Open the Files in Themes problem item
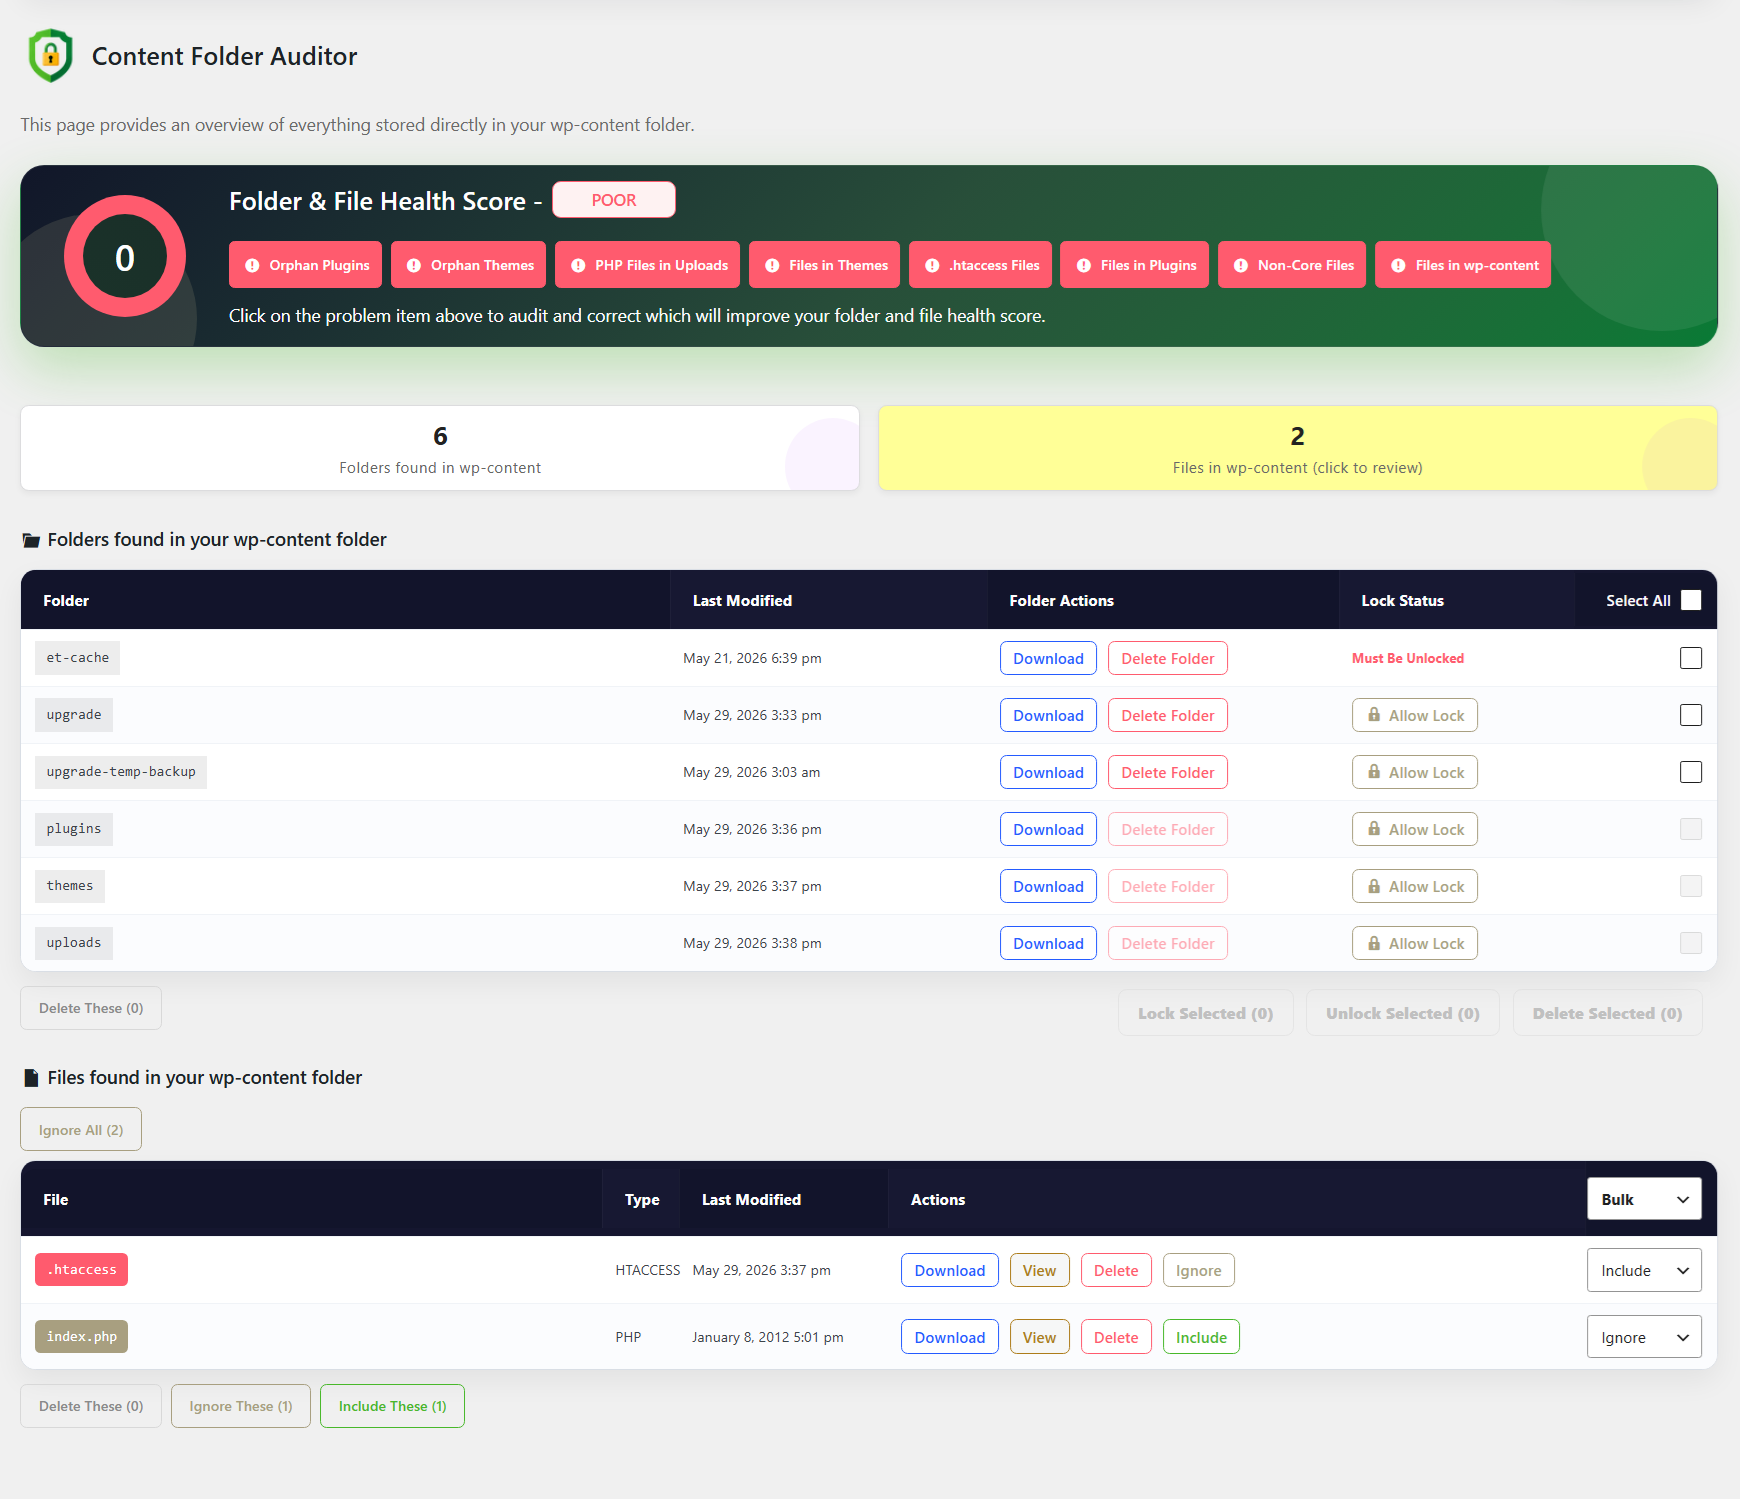The height and width of the screenshot is (1499, 1740). 825,265
